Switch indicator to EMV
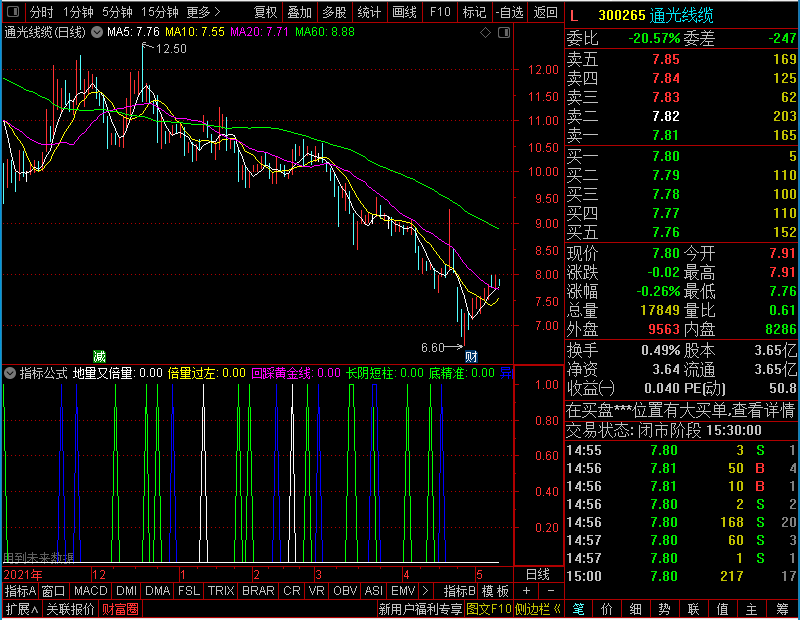This screenshot has height=620, width=800. [x=403, y=591]
